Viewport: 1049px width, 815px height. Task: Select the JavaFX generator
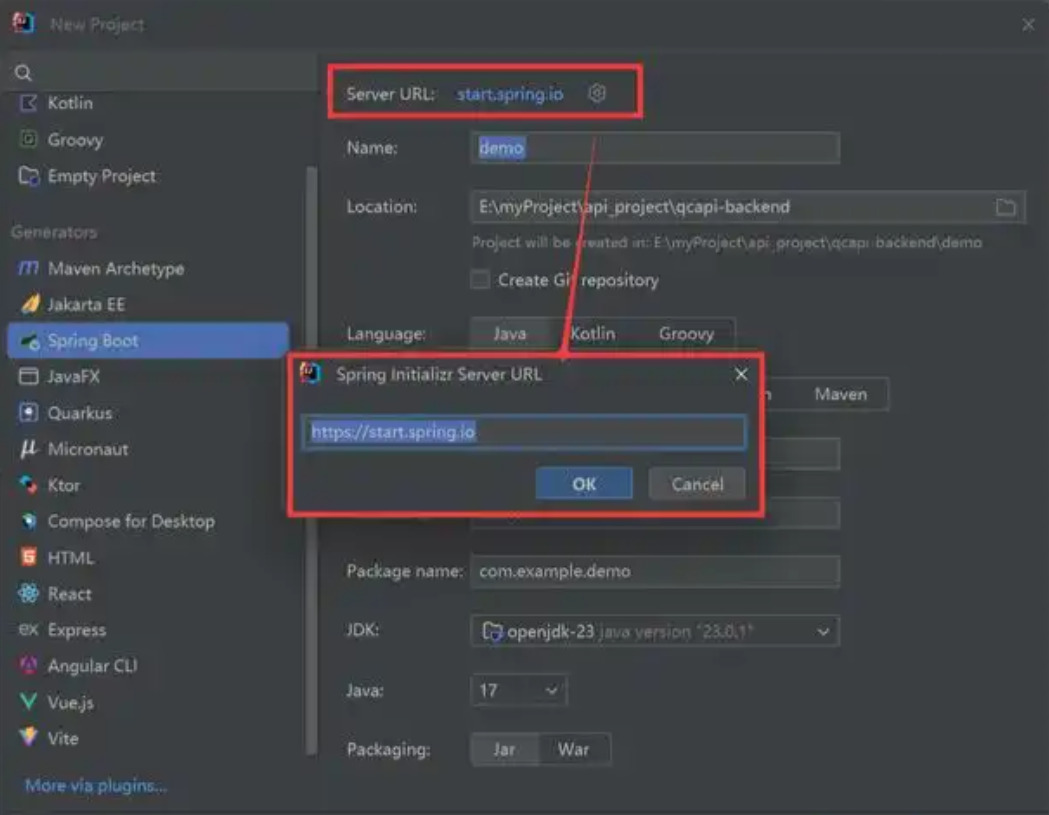pos(149,376)
